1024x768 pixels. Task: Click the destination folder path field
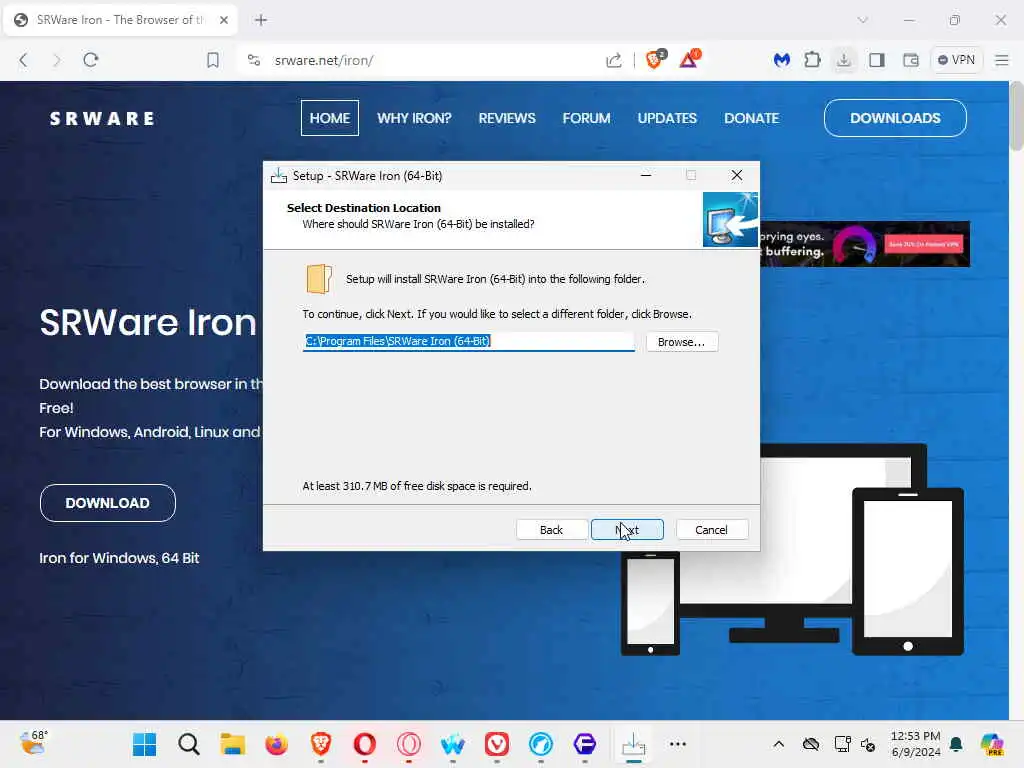[x=468, y=342]
